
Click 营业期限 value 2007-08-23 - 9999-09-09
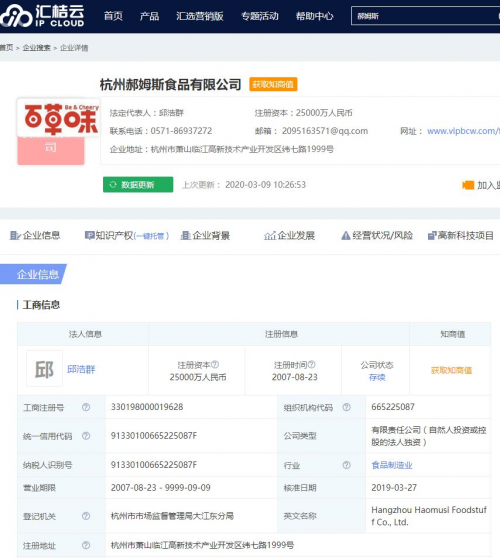tap(160, 488)
